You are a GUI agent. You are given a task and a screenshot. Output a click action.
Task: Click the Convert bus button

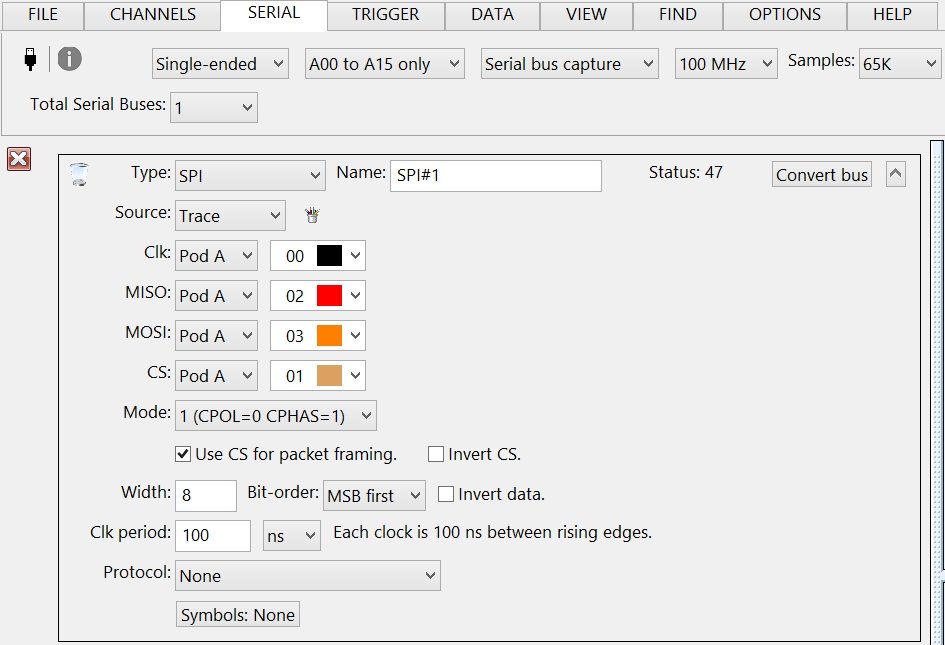coord(821,175)
